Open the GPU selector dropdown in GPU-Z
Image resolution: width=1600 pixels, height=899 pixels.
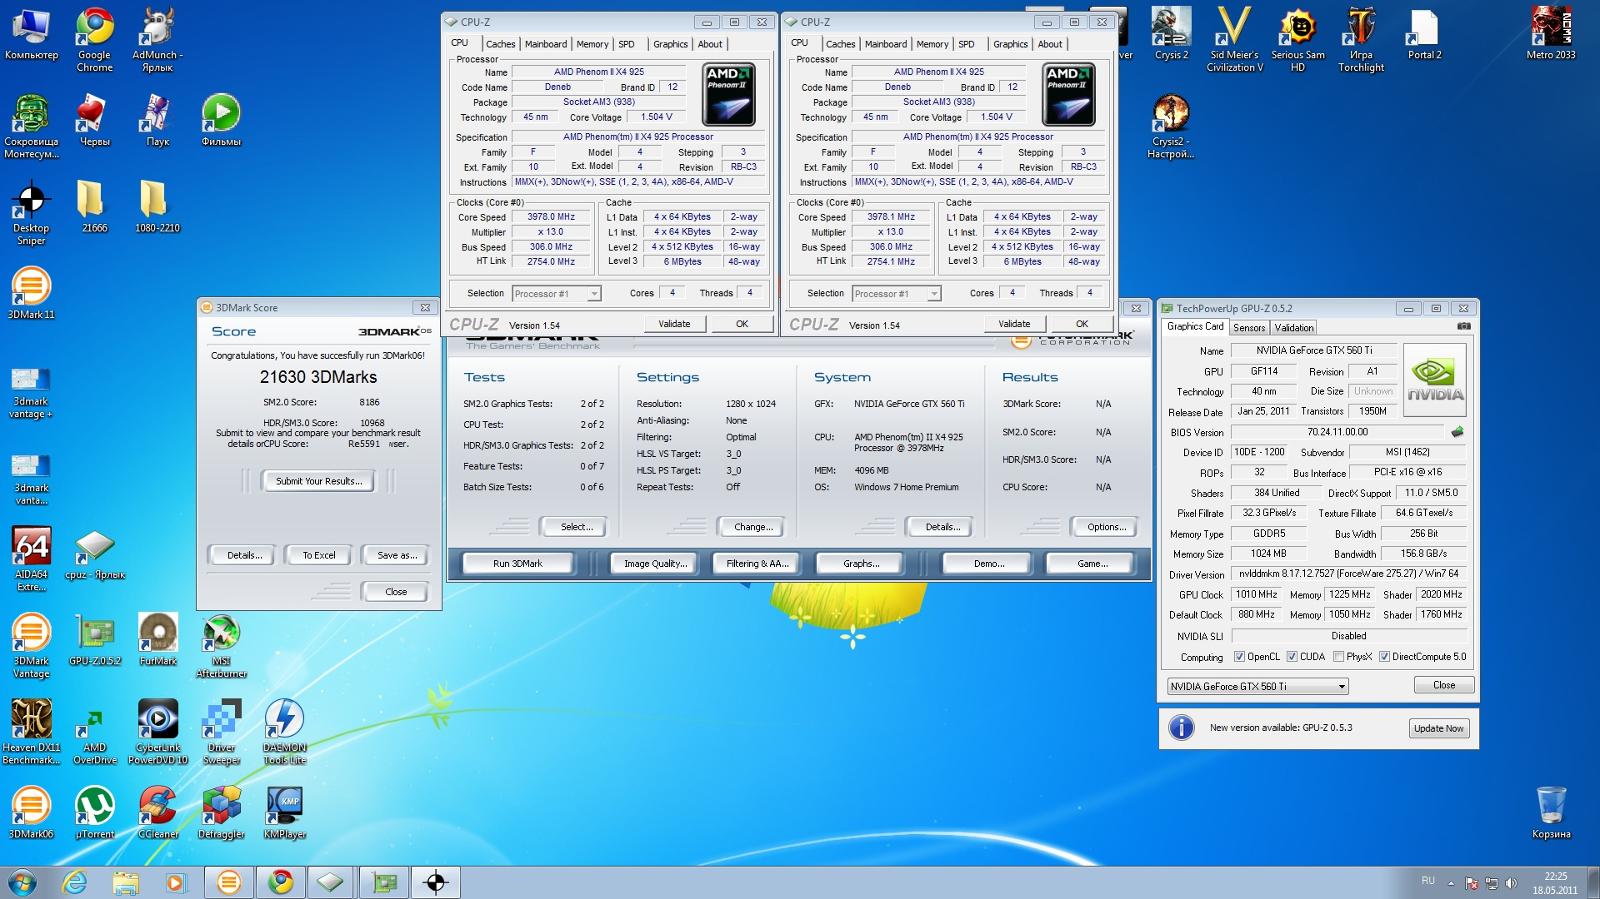point(1258,686)
